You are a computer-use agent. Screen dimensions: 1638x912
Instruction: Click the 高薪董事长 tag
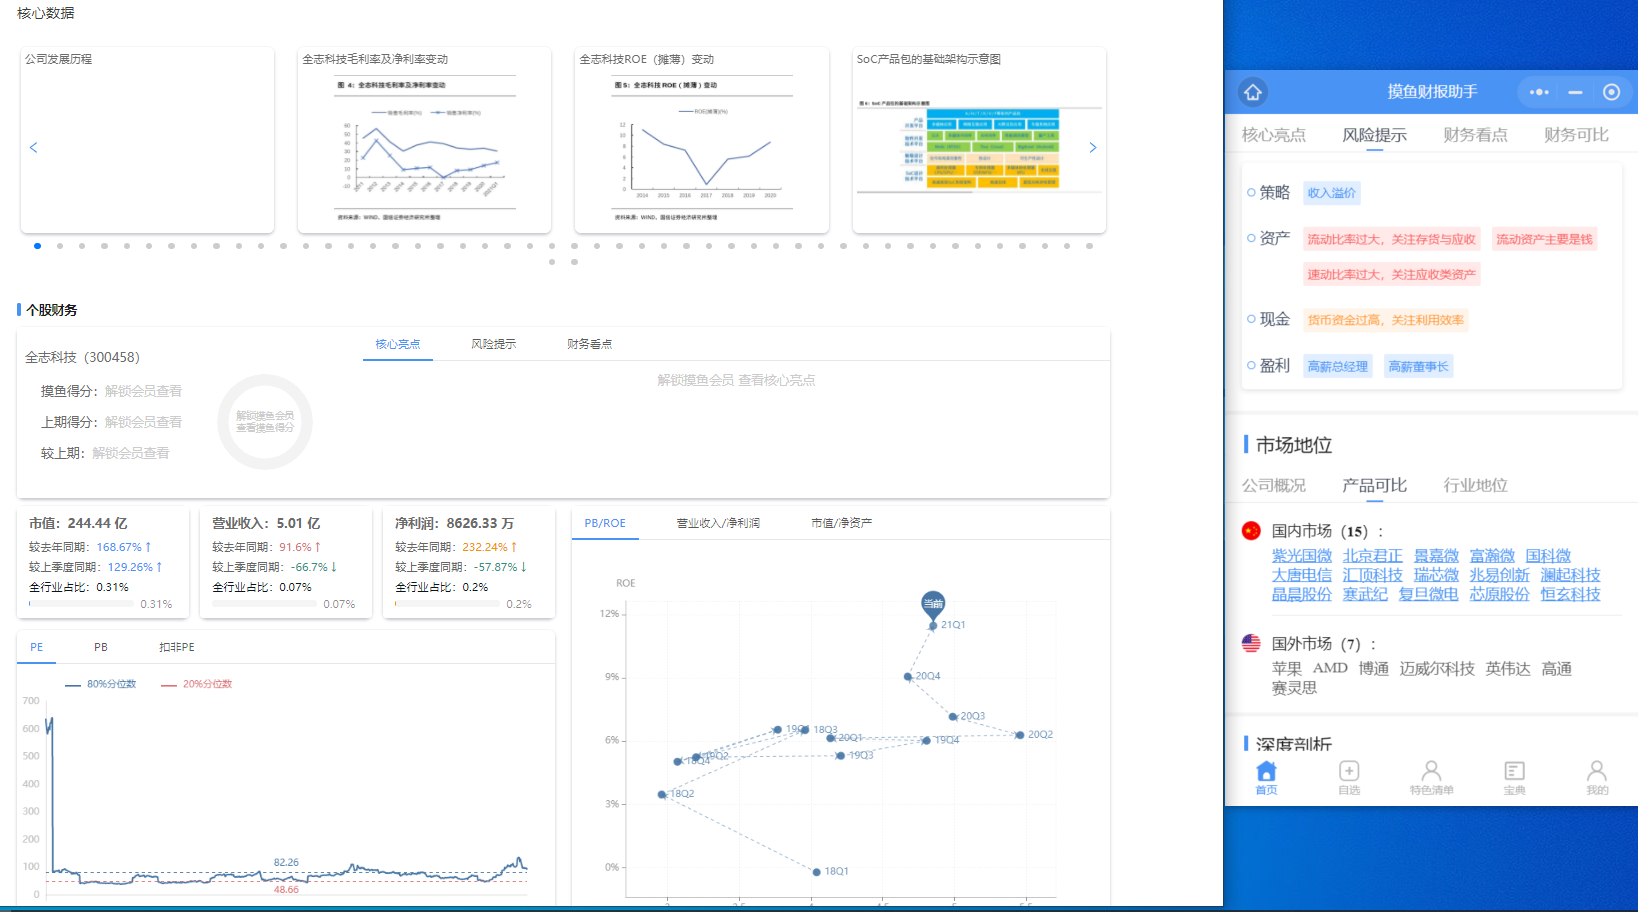pyautogui.click(x=1418, y=366)
